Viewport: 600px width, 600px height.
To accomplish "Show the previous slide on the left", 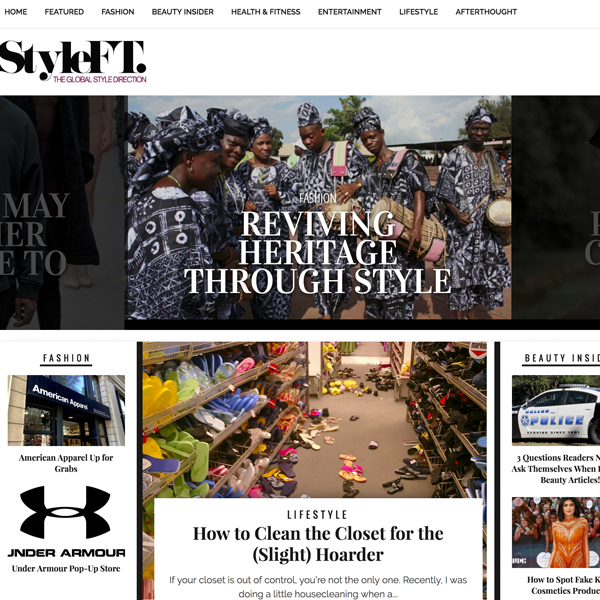I will point(61,212).
